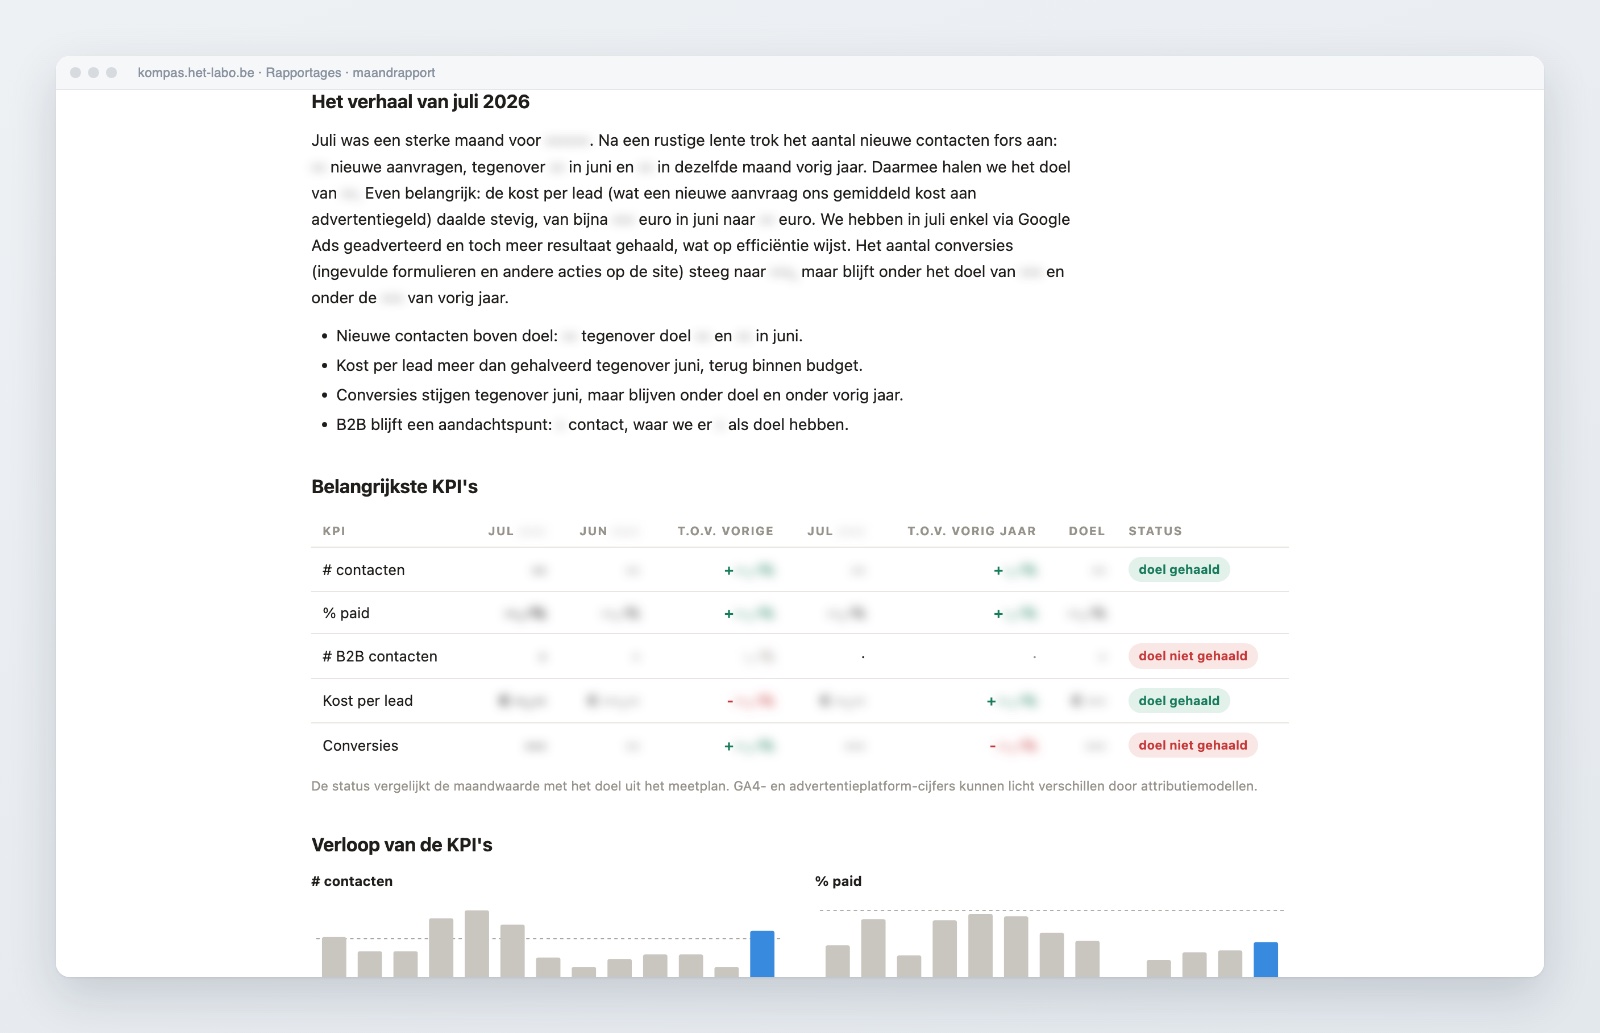Click the 'DOEL' column header

(x=1087, y=531)
